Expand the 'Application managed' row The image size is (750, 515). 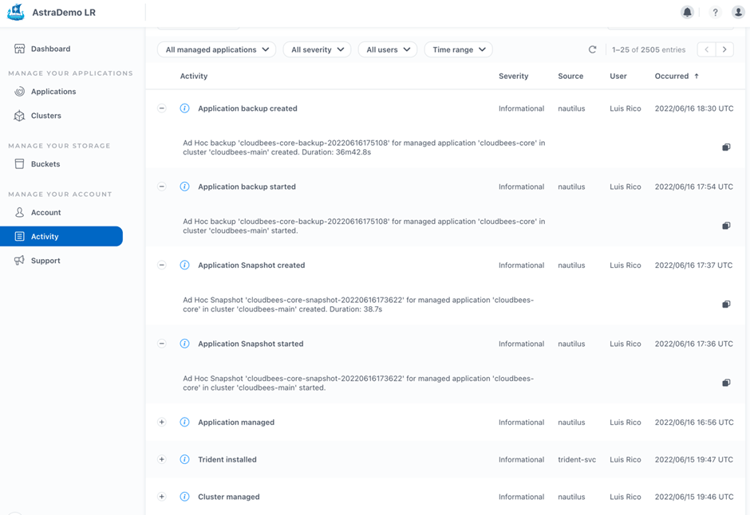click(162, 422)
